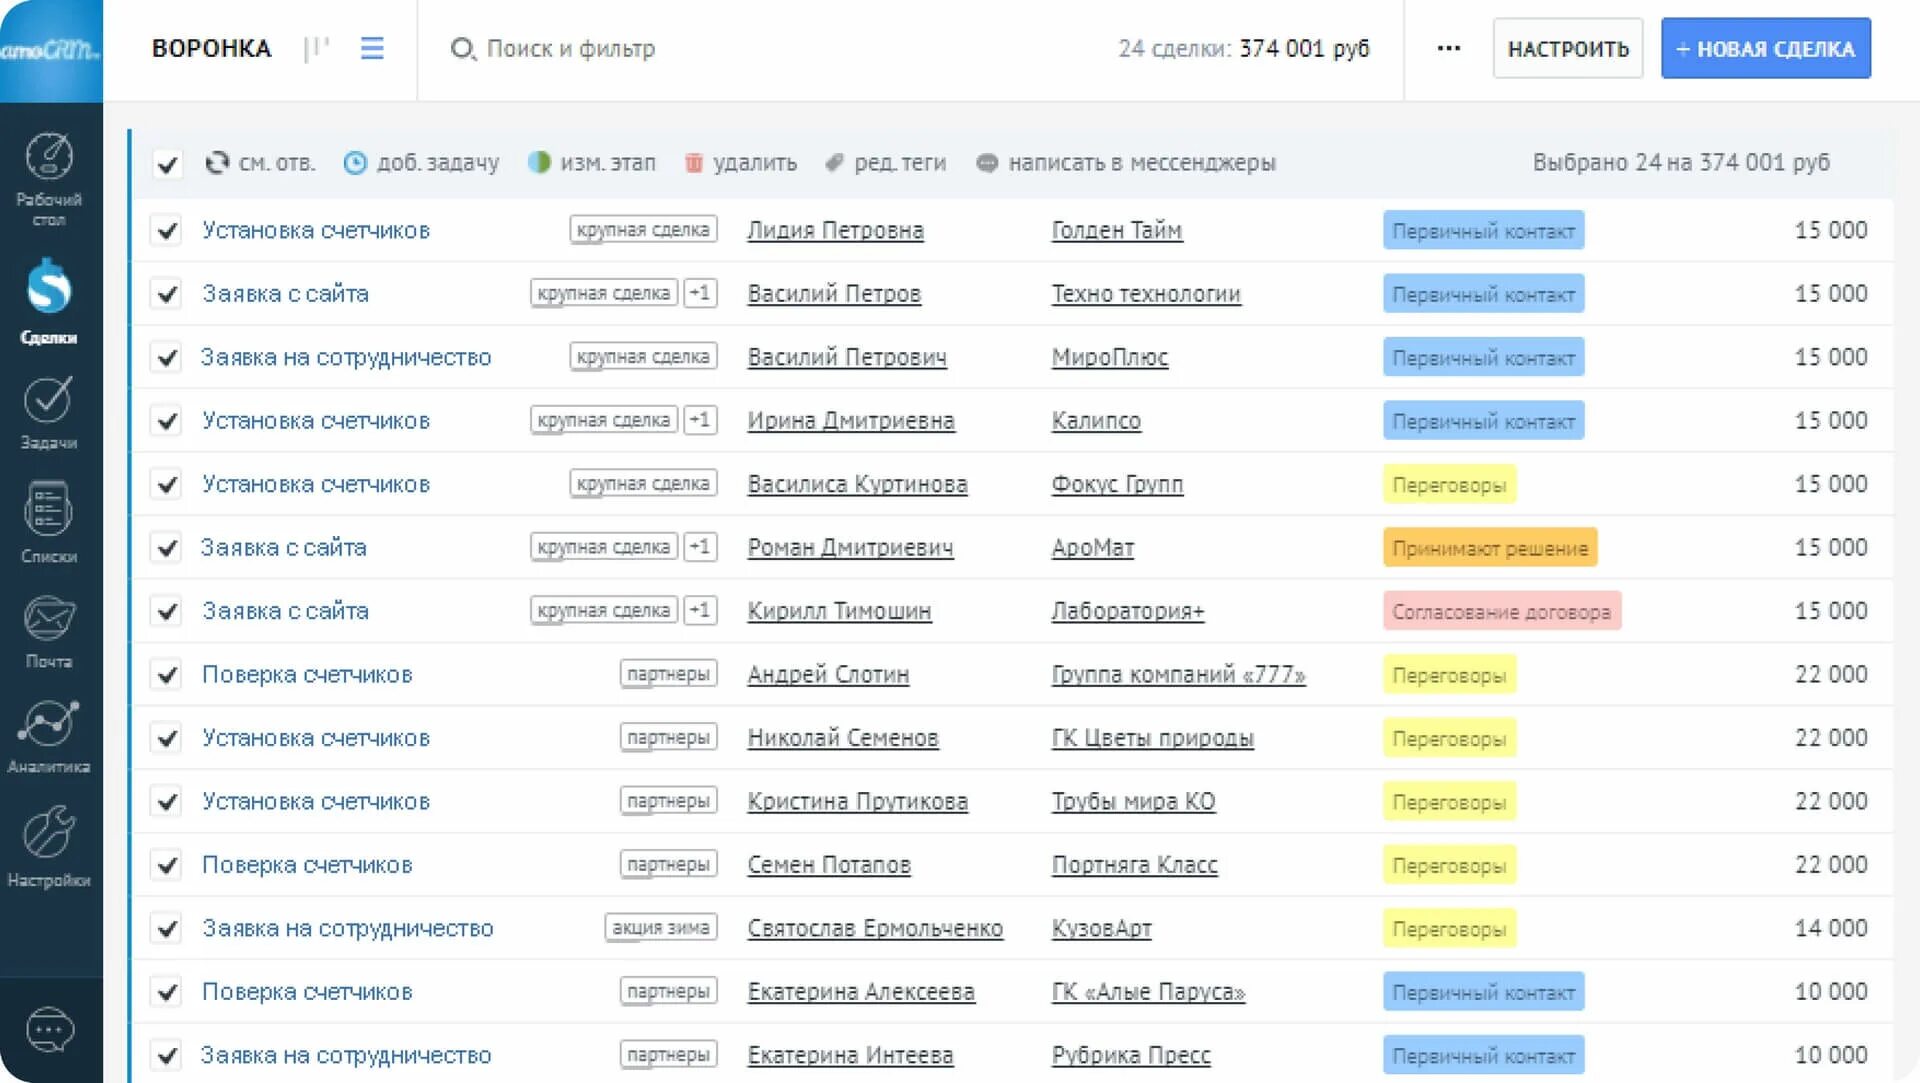Open company link Лаборатория+
Image resolution: width=1920 pixels, height=1083 pixels.
coord(1127,611)
